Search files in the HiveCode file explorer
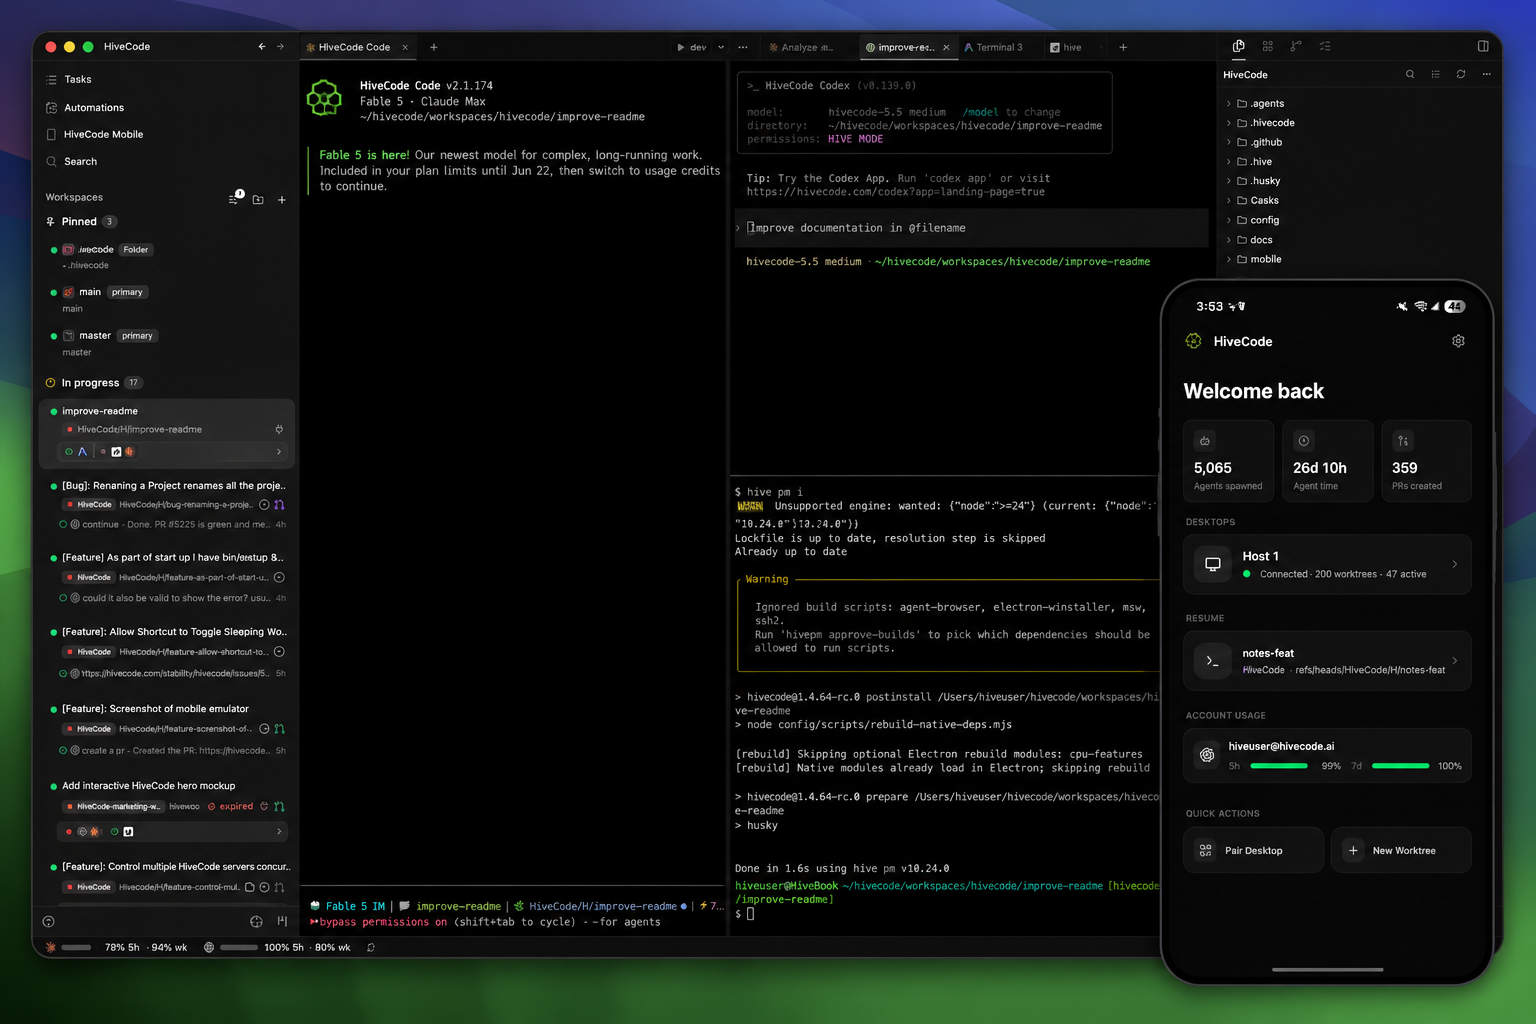The width and height of the screenshot is (1536, 1024). coord(1410,74)
